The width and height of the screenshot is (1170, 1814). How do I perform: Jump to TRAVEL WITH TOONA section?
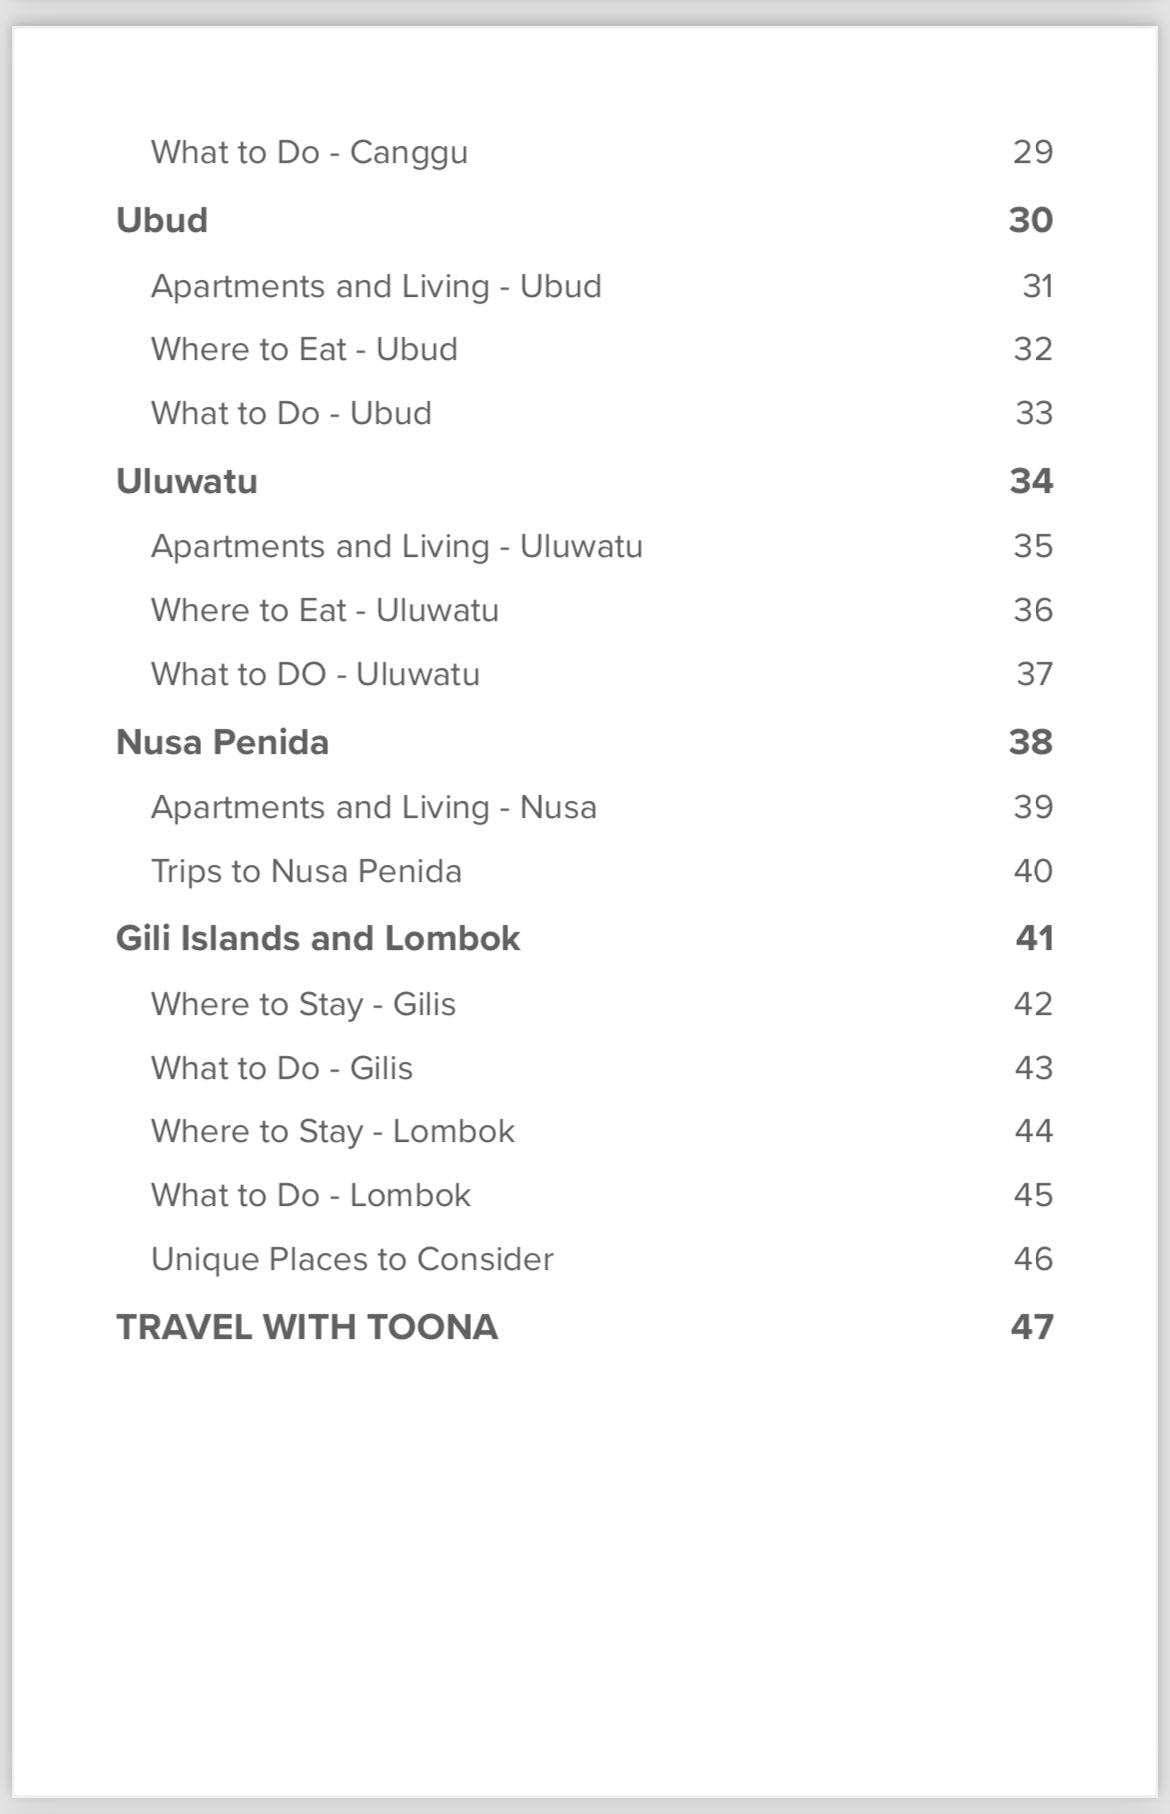[x=306, y=1327]
